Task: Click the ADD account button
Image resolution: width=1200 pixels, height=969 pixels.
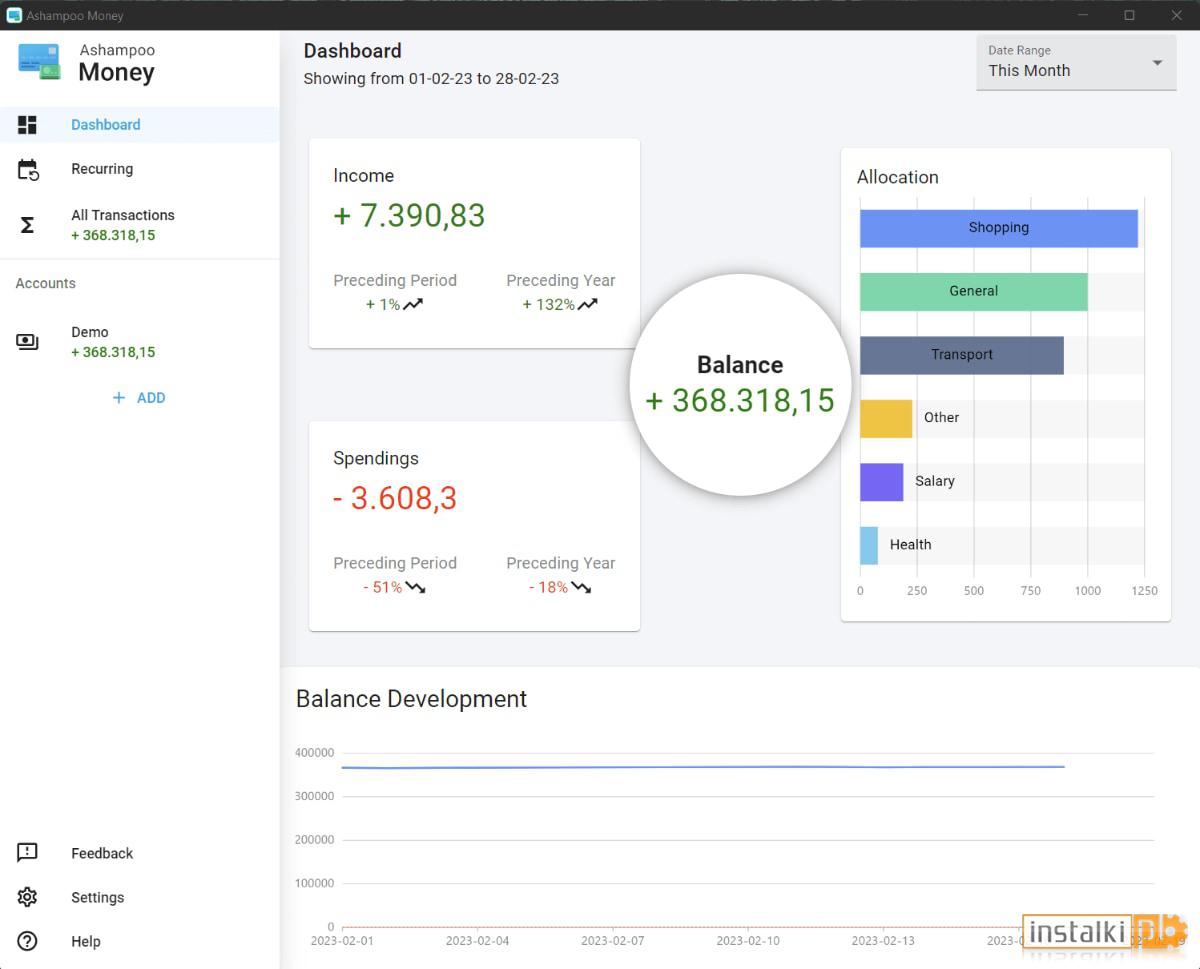Action: pyautogui.click(x=139, y=398)
